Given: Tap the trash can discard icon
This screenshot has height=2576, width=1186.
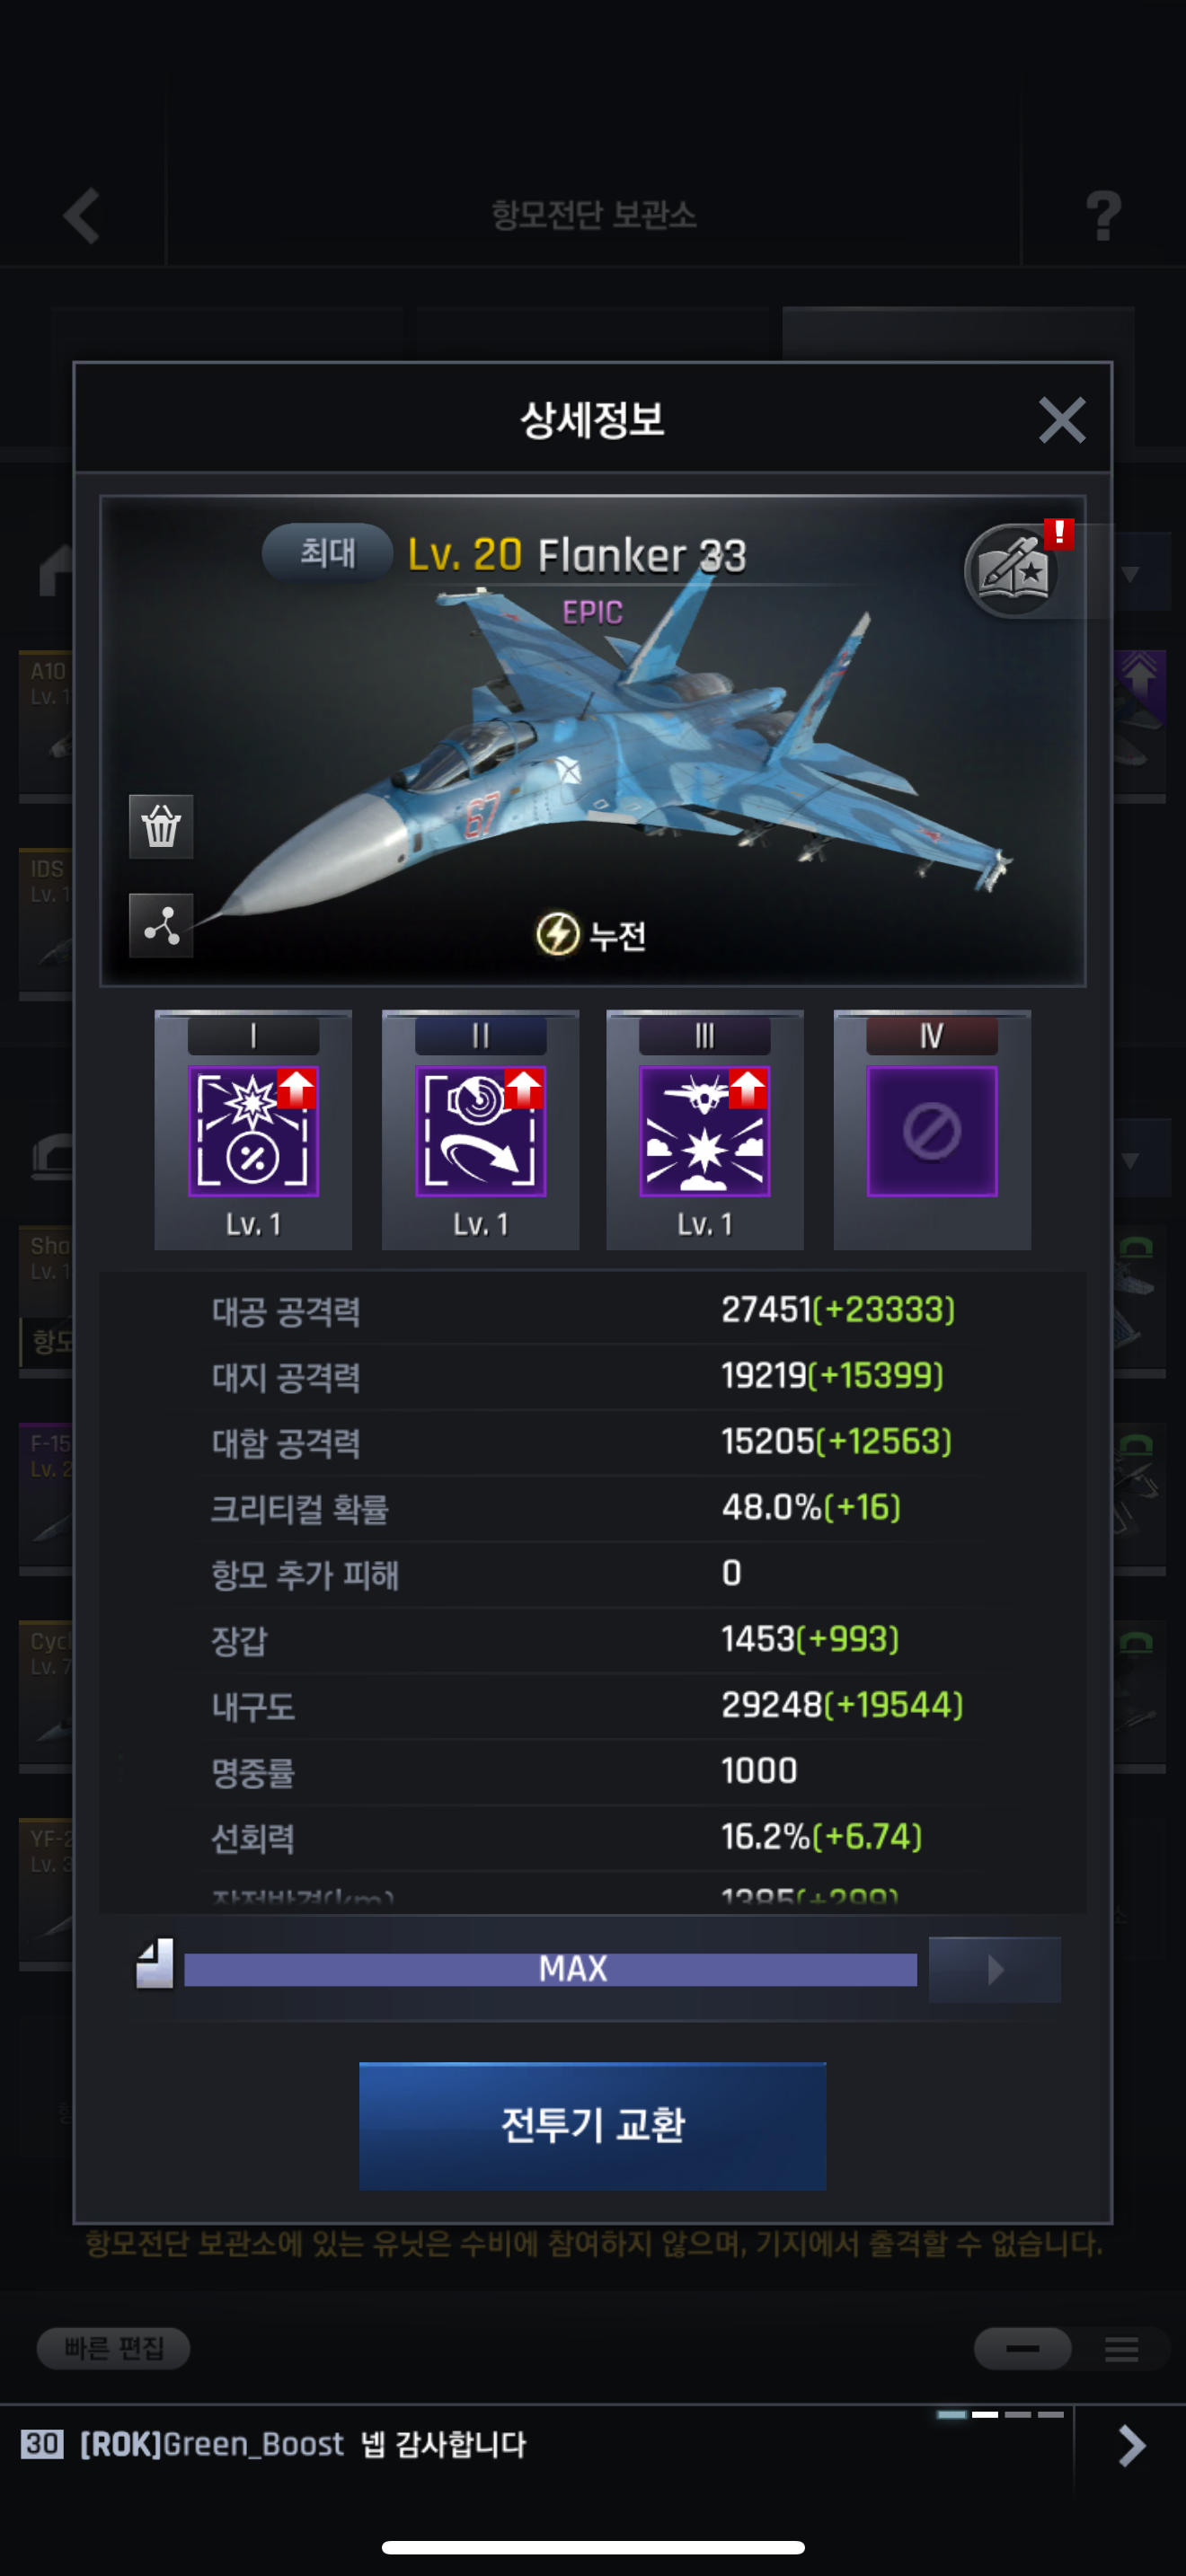Looking at the screenshot, I should click(161, 826).
